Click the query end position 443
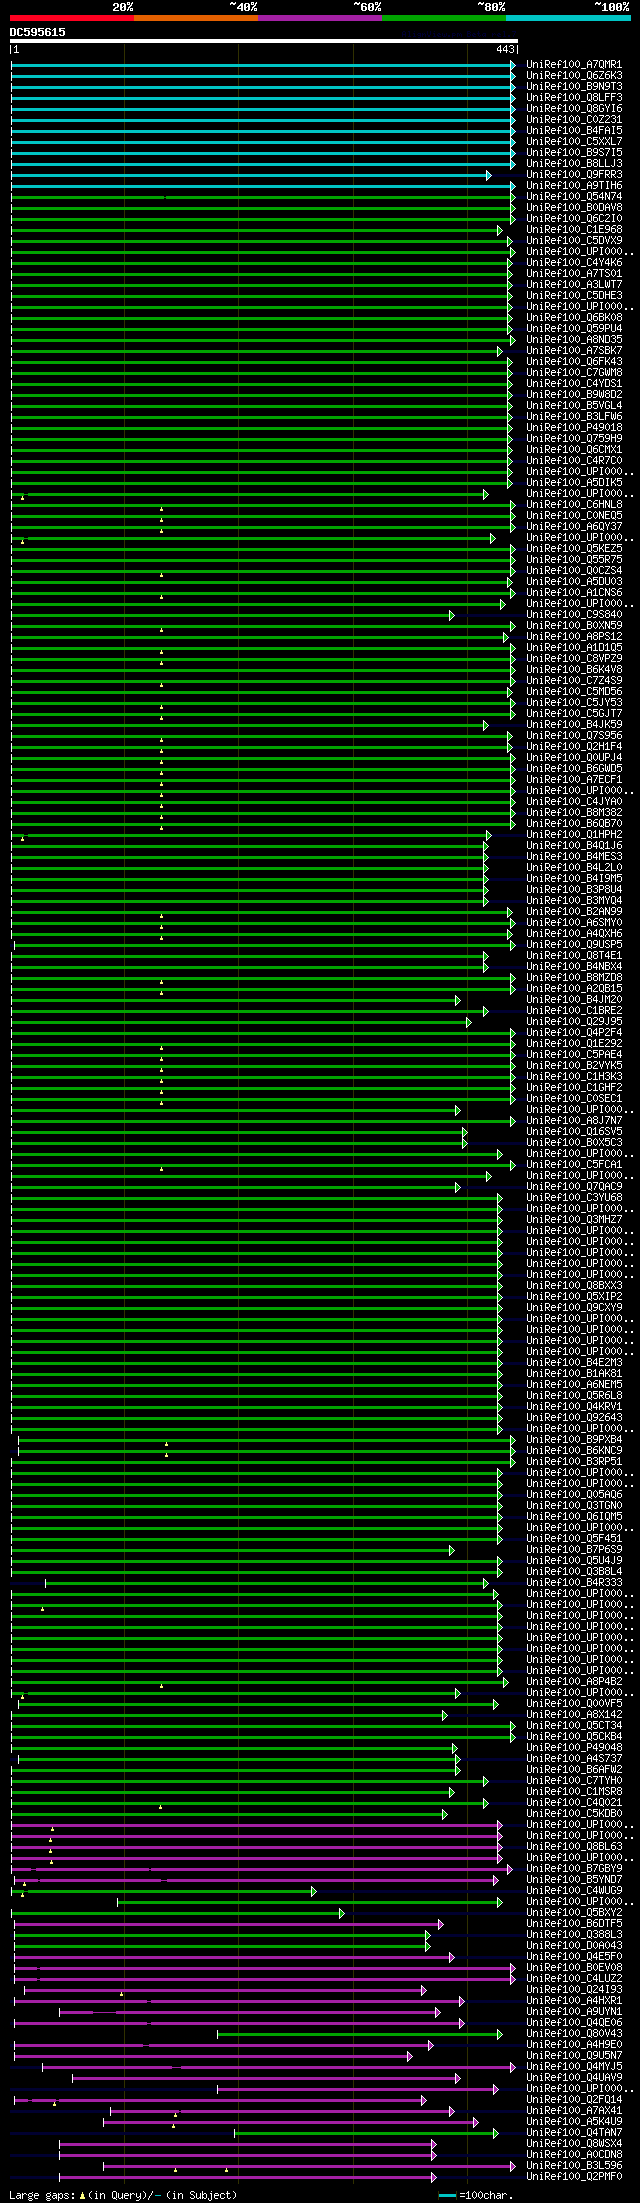The height and width of the screenshot is (2203, 640). click(x=505, y=49)
